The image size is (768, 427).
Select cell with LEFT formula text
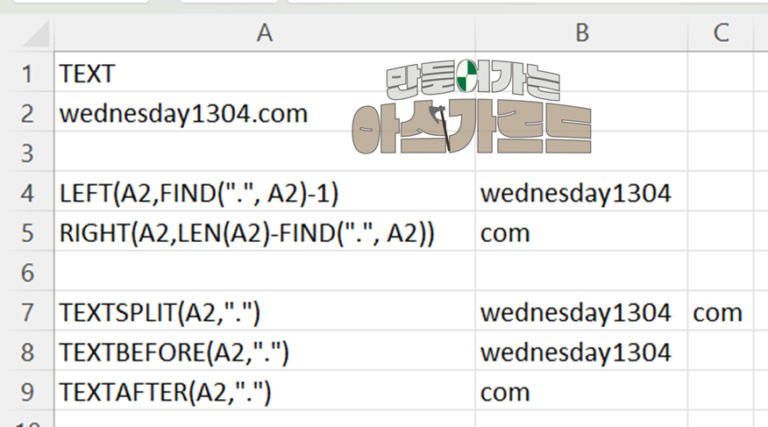(264, 193)
